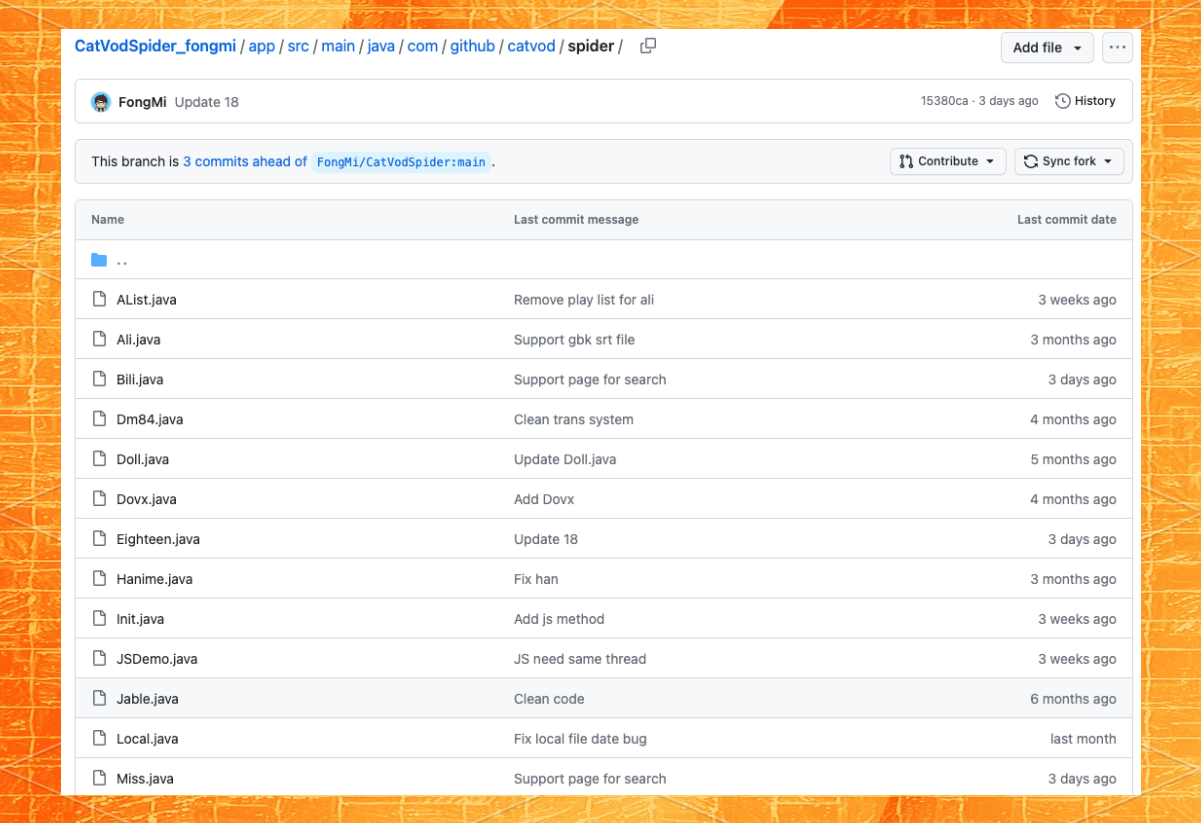1201x823 pixels.
Task: Navigate to src breadcrumb folder
Action: tap(298, 46)
